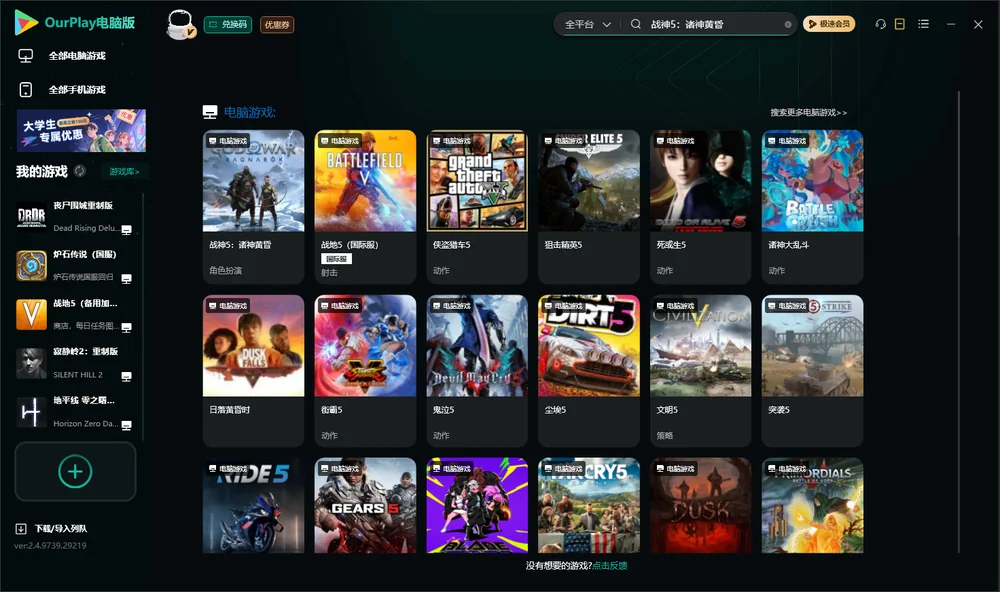
Task: Click the 策略 genre label under 文明5
Action: [665, 435]
